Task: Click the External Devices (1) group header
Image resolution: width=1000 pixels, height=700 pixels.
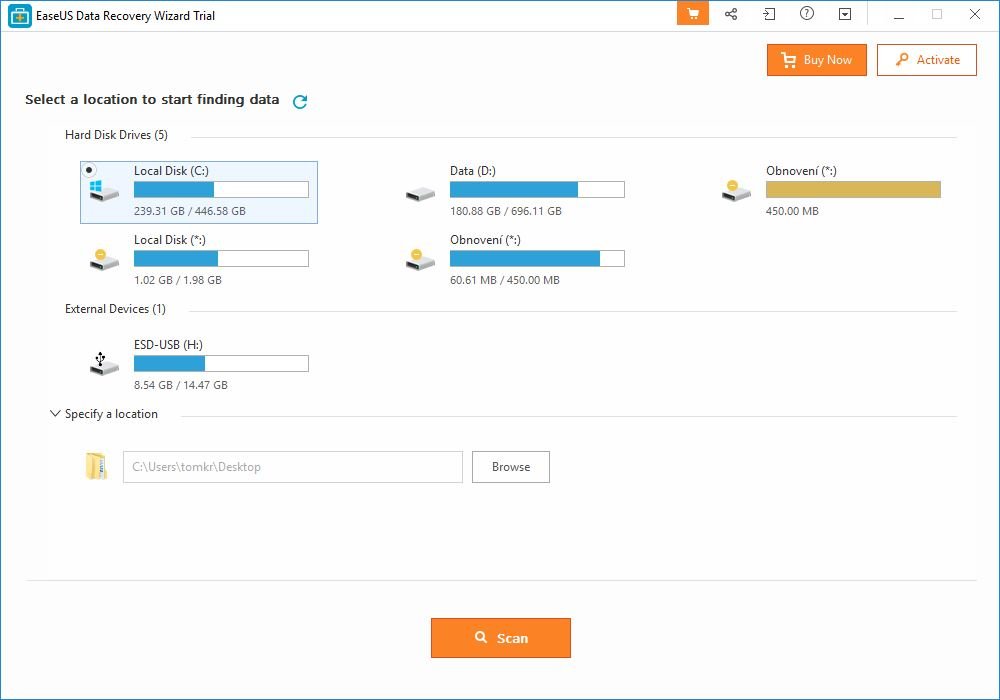Action: click(x=115, y=309)
